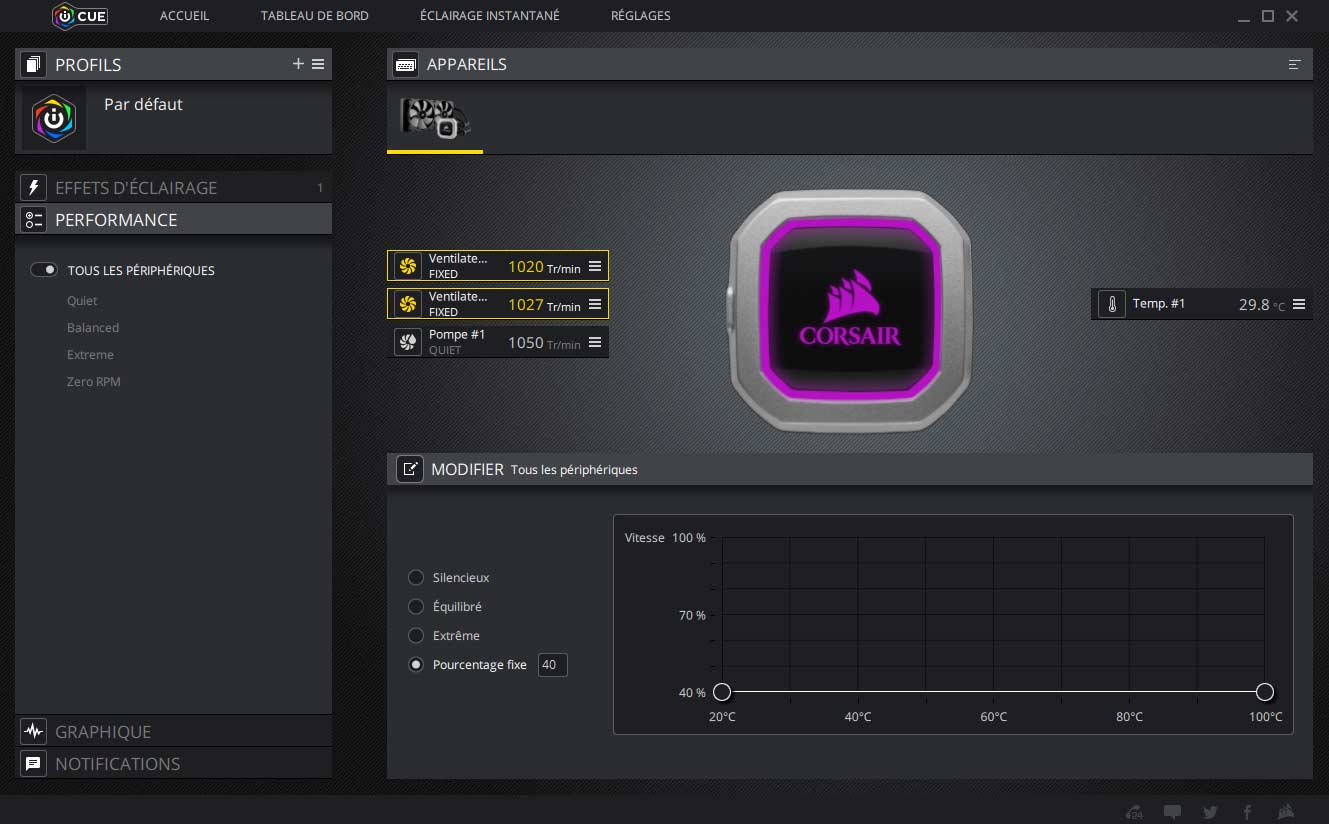
Task: Maximize the iCUE window
Action: pos(1268,16)
